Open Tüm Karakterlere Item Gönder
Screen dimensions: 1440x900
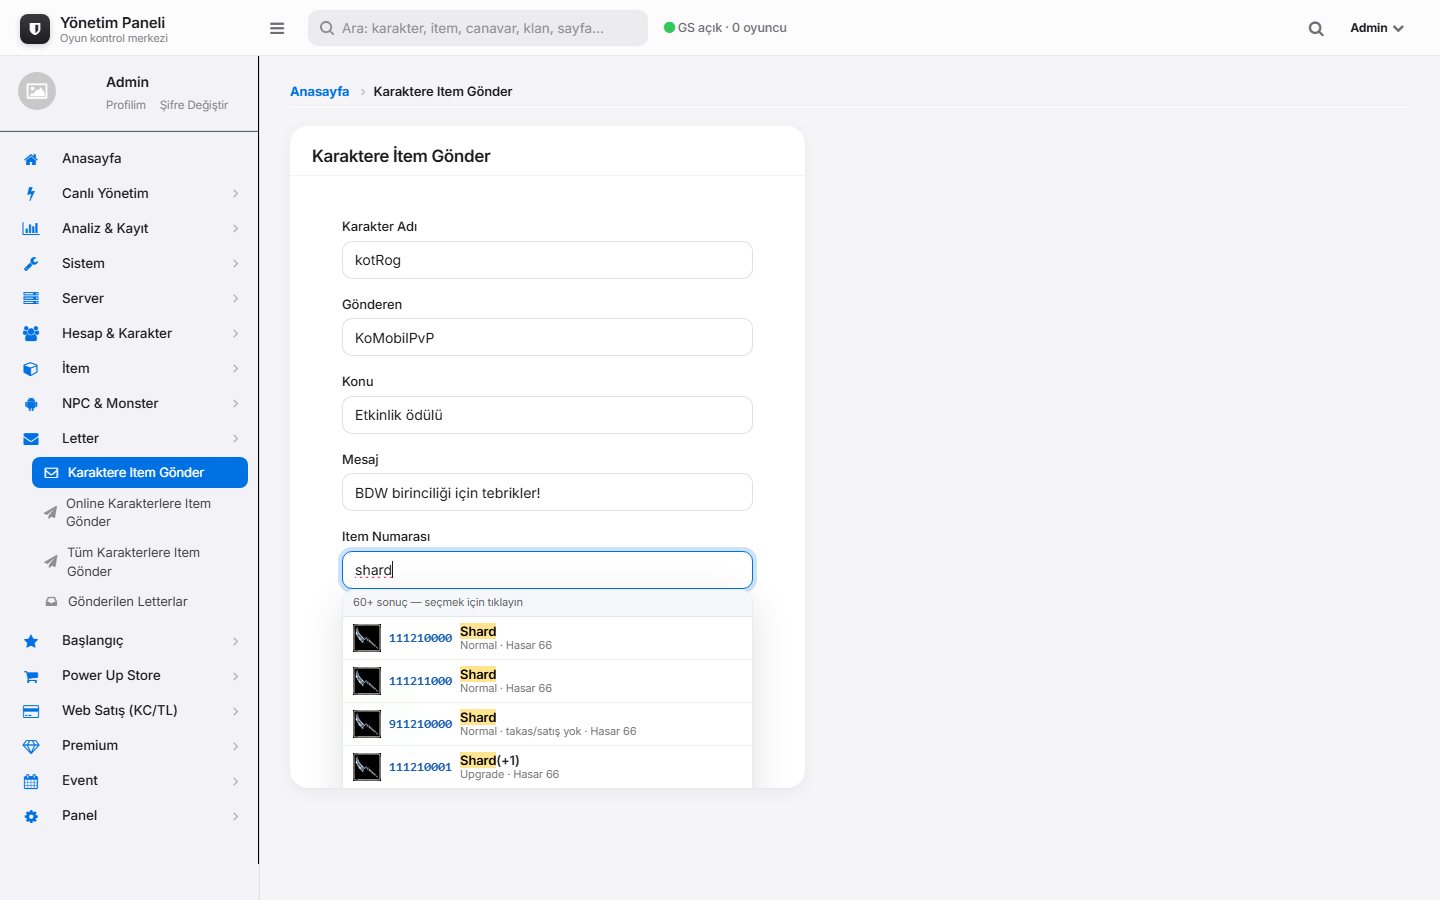[140, 562]
